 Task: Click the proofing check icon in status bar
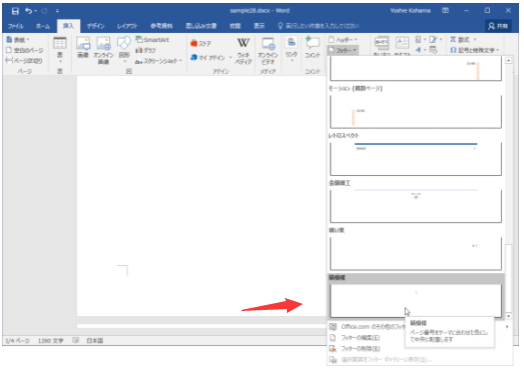pyautogui.click(x=76, y=340)
